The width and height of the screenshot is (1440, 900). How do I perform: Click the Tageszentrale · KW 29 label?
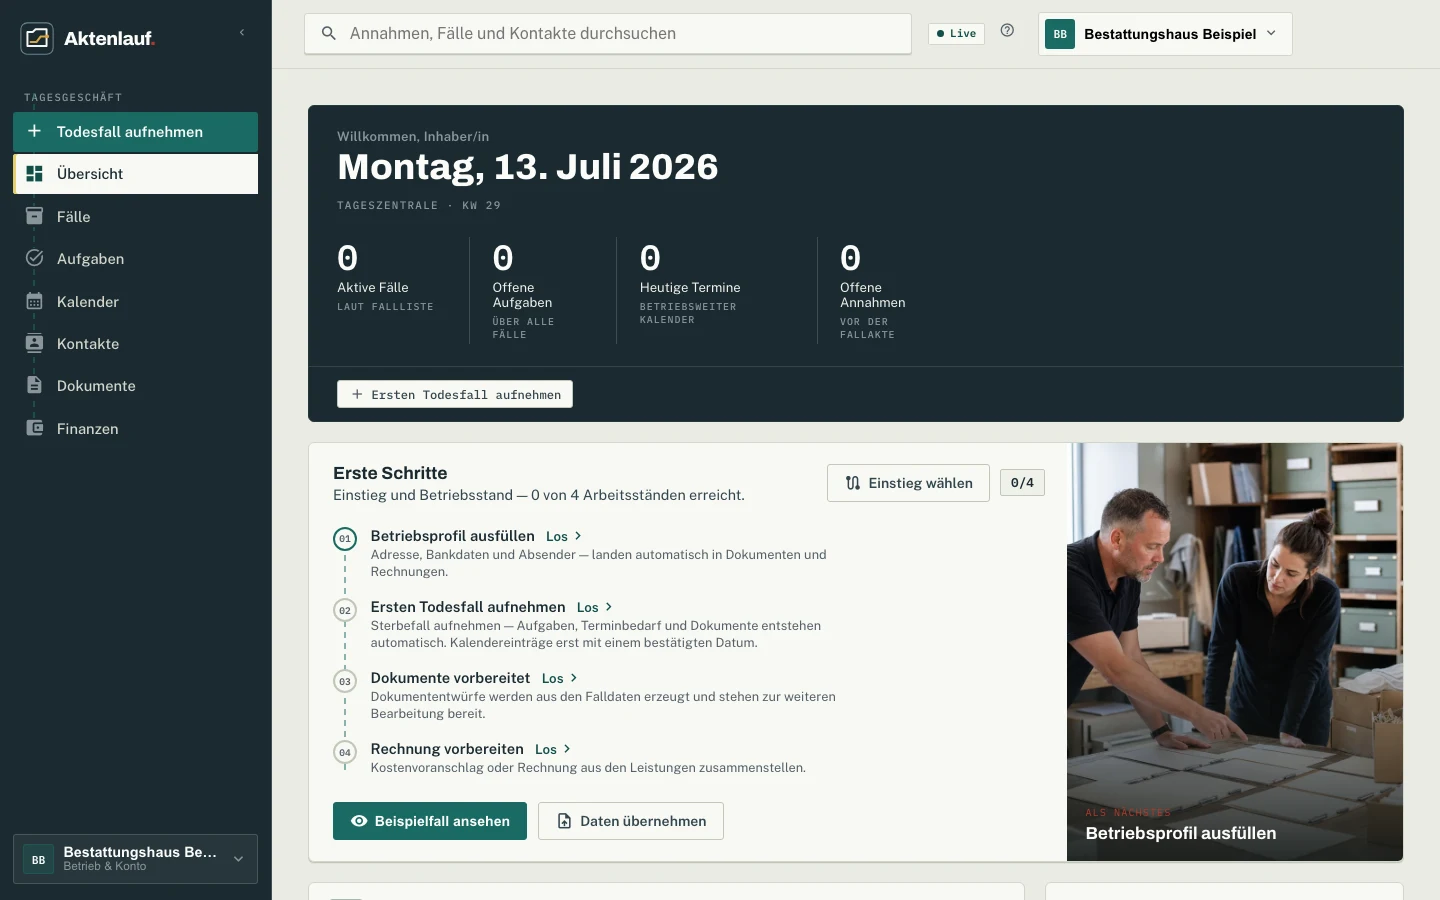coord(419,205)
